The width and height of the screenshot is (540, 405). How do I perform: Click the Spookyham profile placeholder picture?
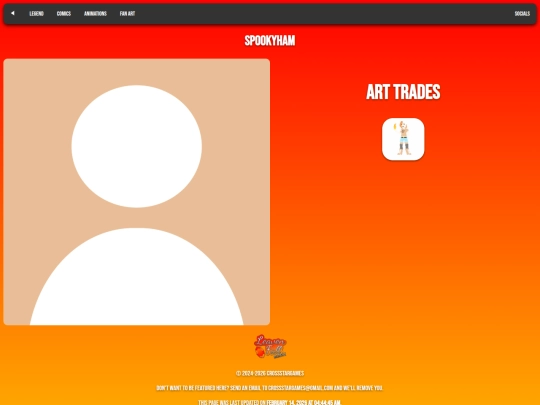point(137,192)
